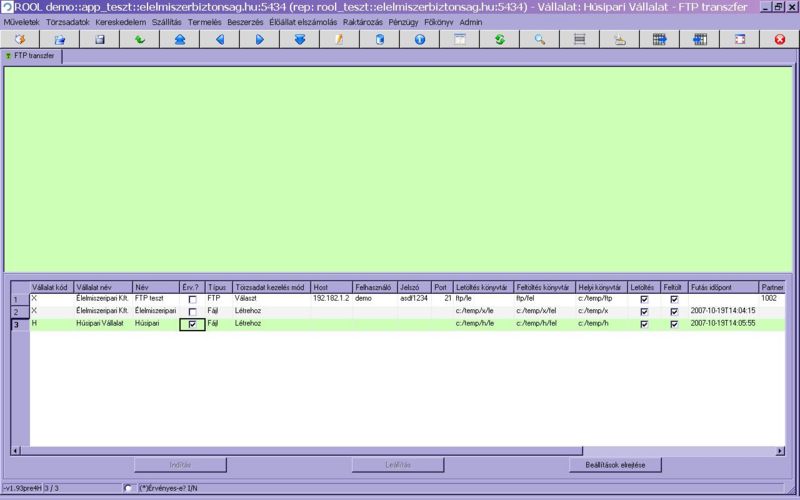
Task: Click the Host cell 192.182.1.2
Action: [331, 298]
